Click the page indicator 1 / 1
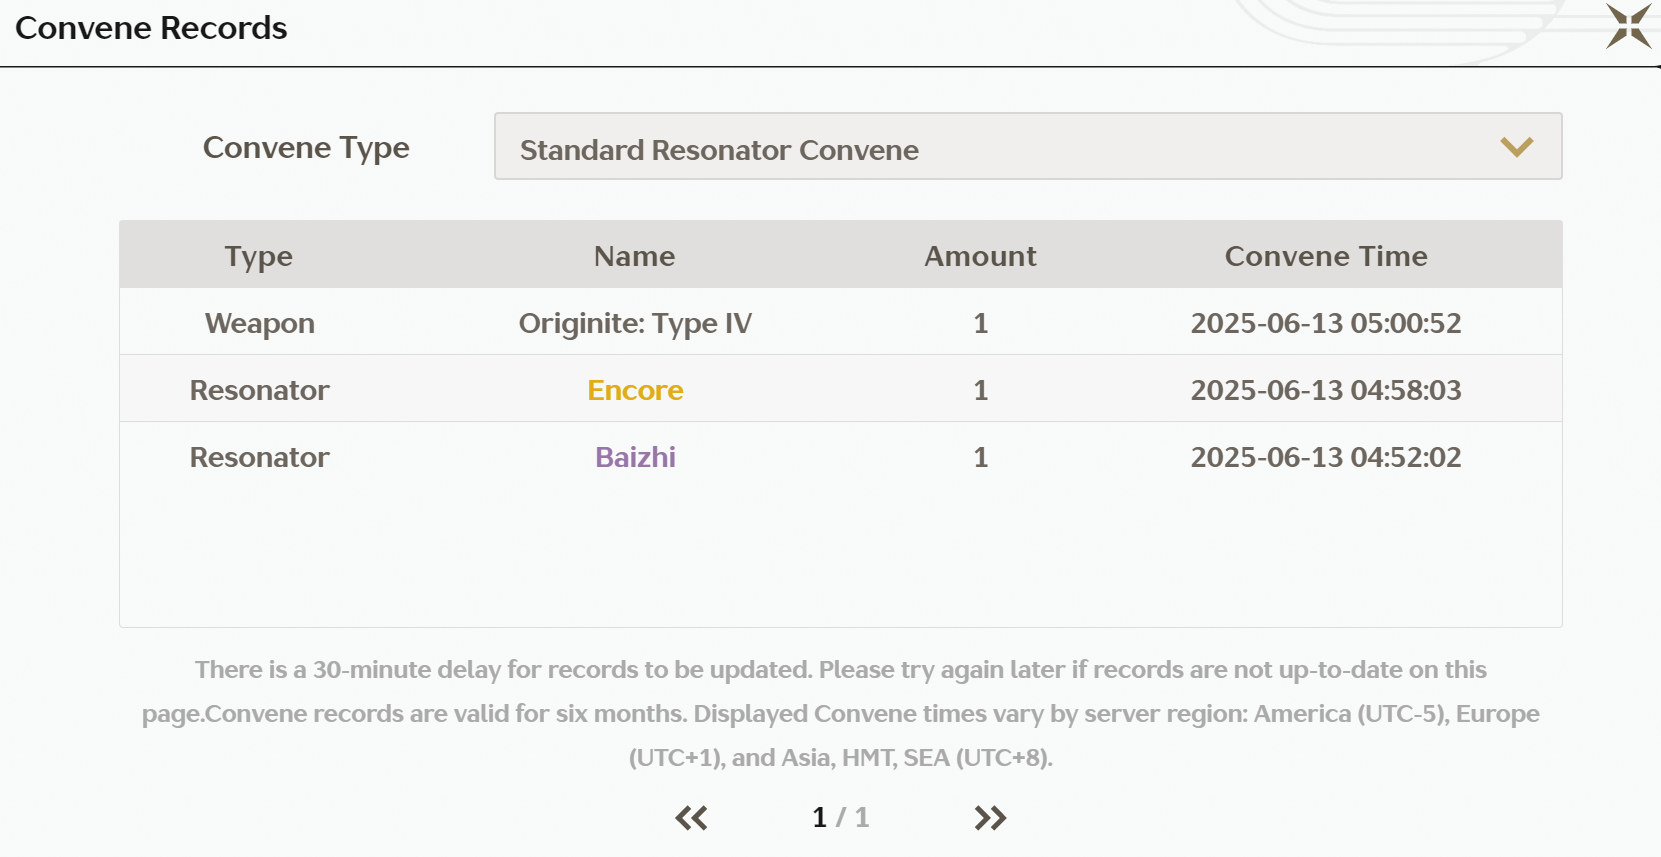The height and width of the screenshot is (857, 1661). [x=841, y=818]
